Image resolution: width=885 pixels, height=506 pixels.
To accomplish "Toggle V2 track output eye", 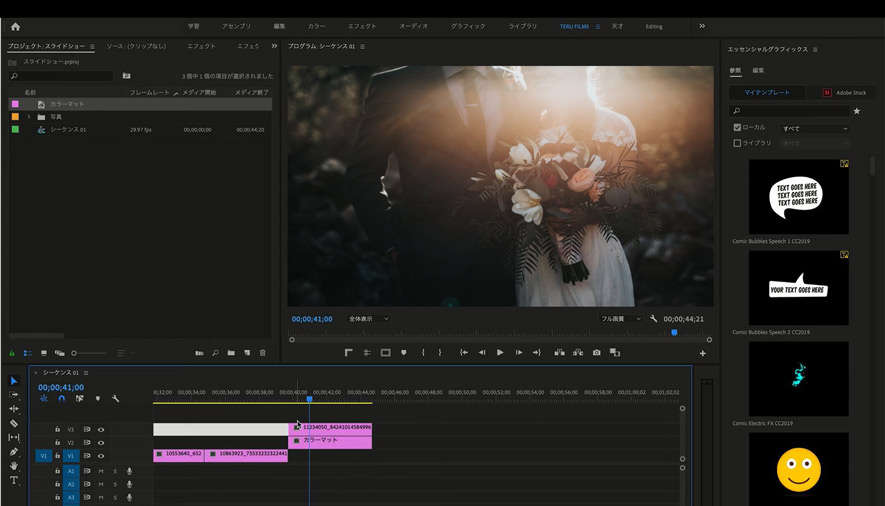I will pos(101,443).
